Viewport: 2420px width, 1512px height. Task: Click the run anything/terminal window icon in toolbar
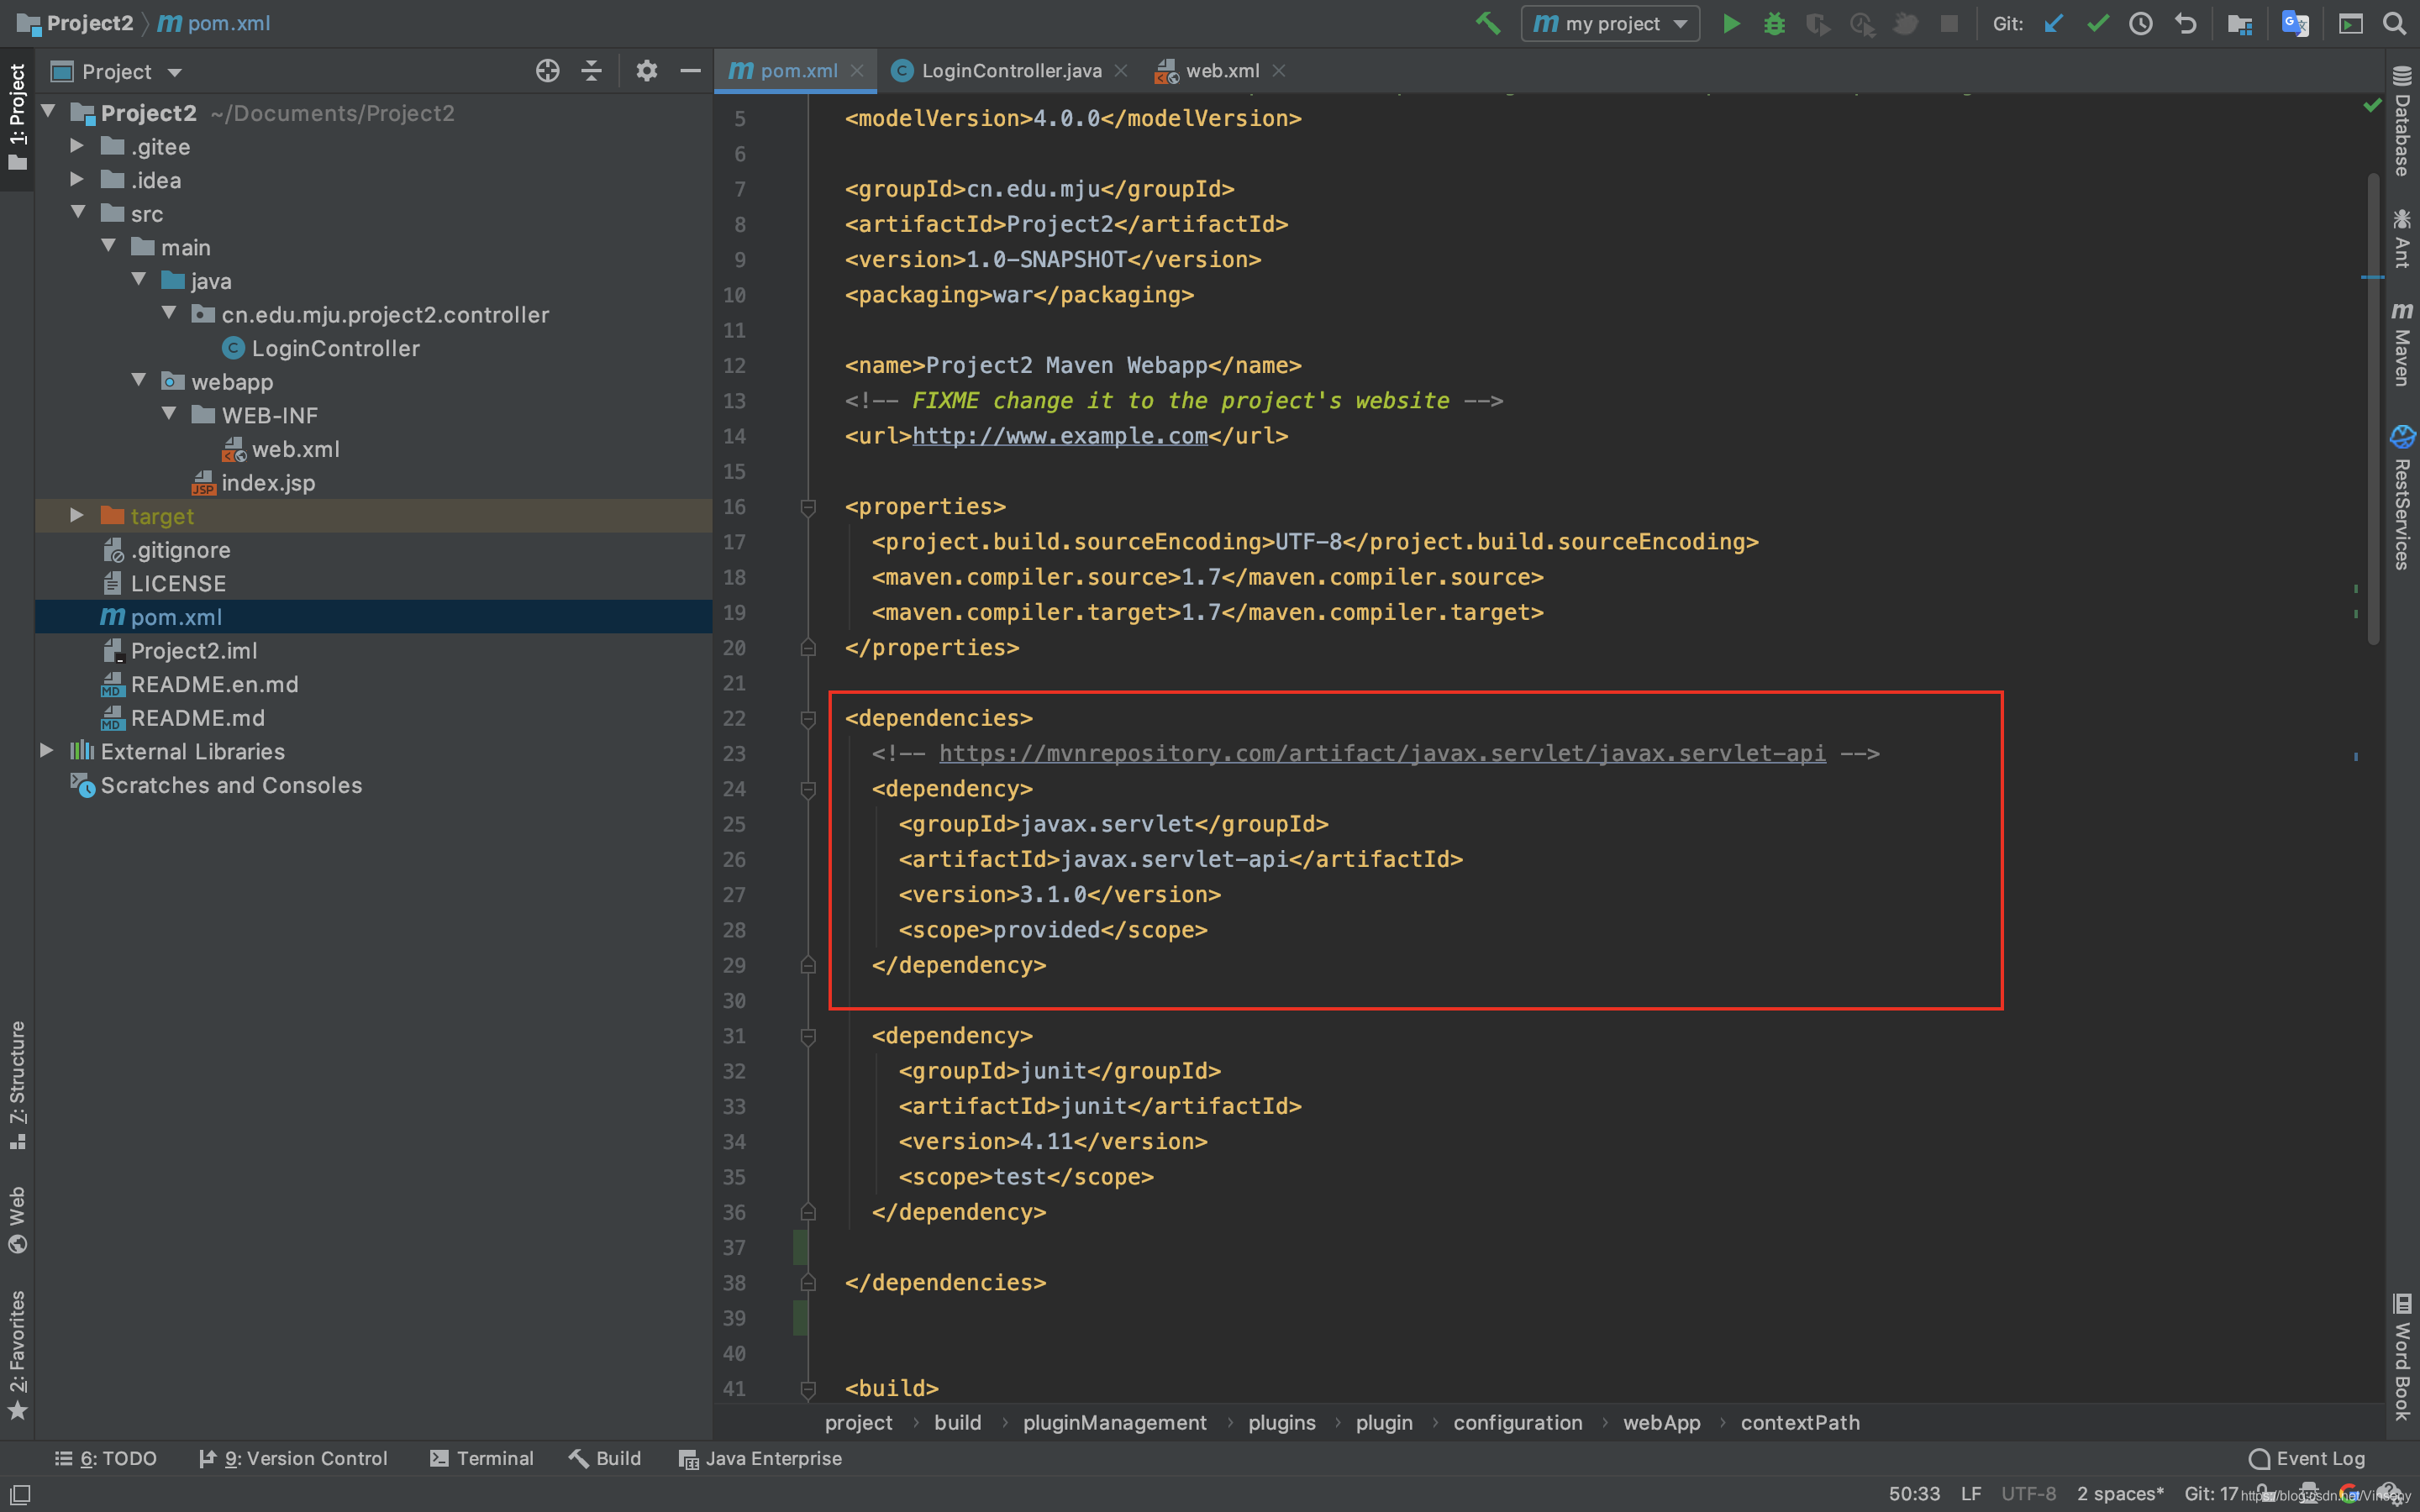pyautogui.click(x=2350, y=23)
